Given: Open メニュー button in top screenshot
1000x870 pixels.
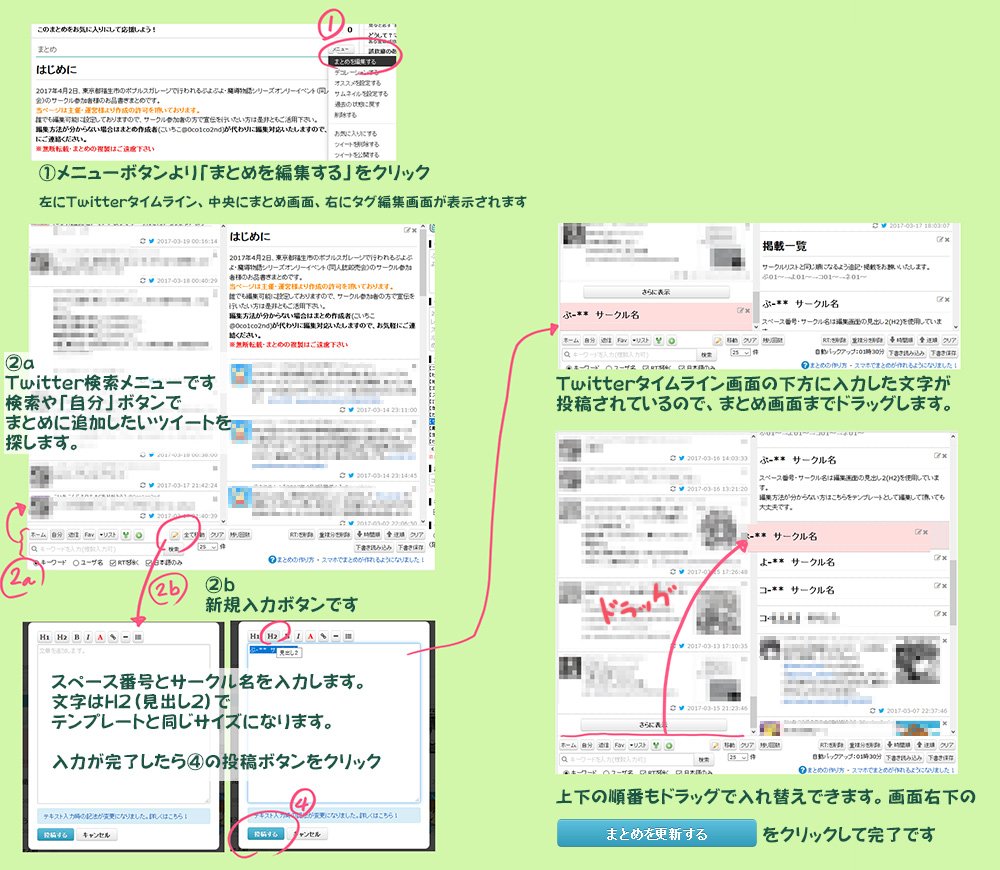Looking at the screenshot, I should point(341,49).
